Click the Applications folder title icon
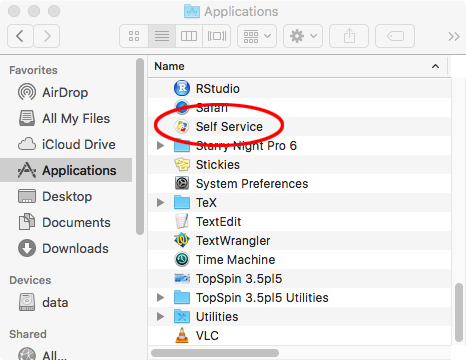Viewport: 466px width, 360px height. click(x=192, y=12)
